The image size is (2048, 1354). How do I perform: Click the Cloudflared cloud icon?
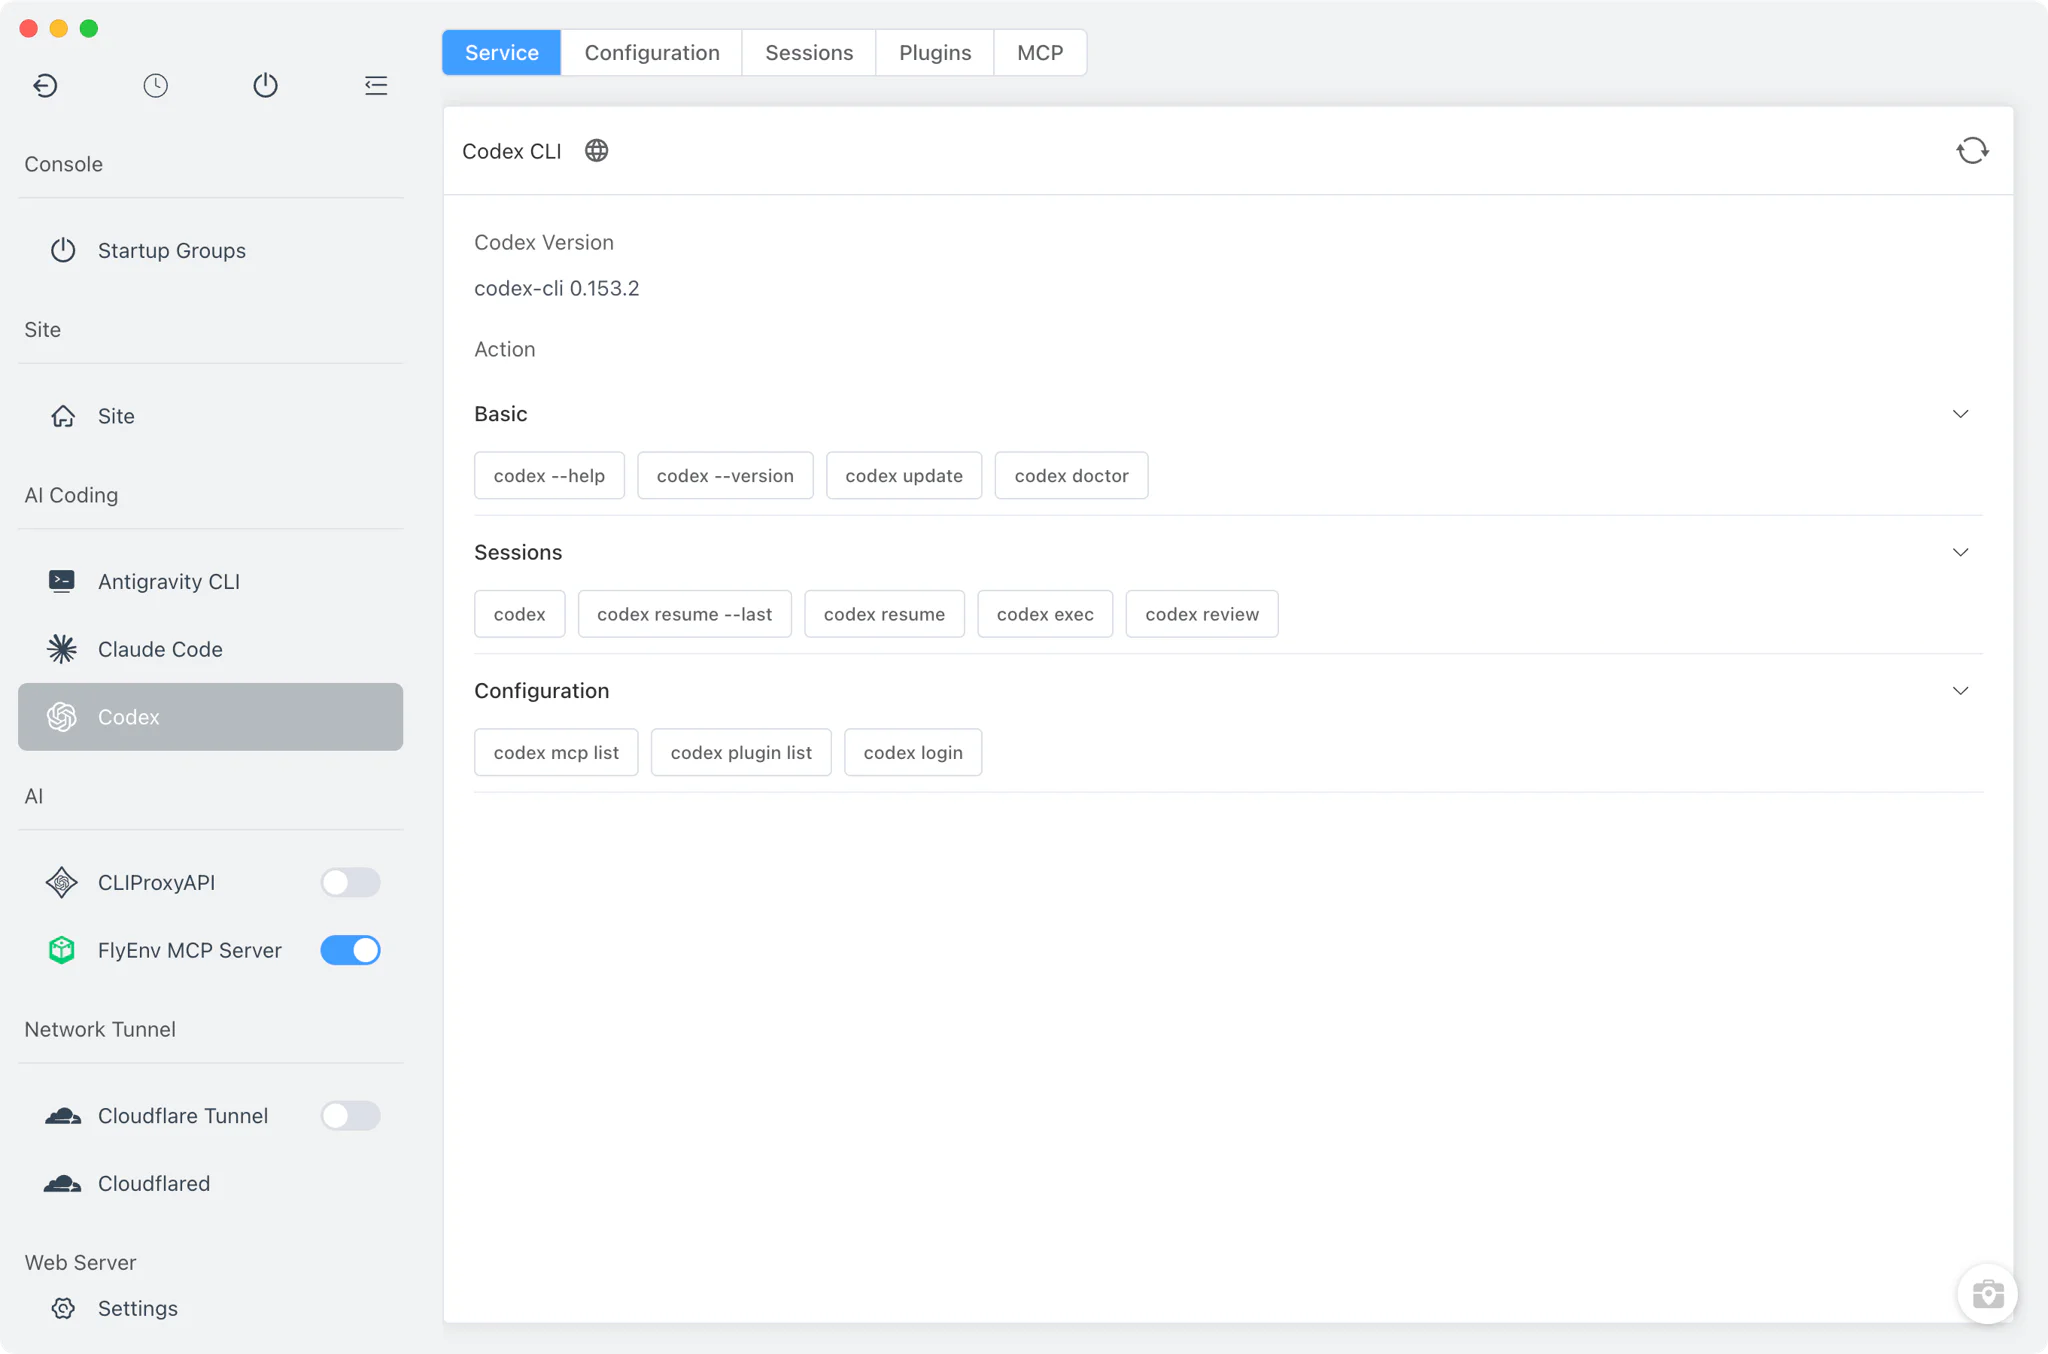click(63, 1184)
